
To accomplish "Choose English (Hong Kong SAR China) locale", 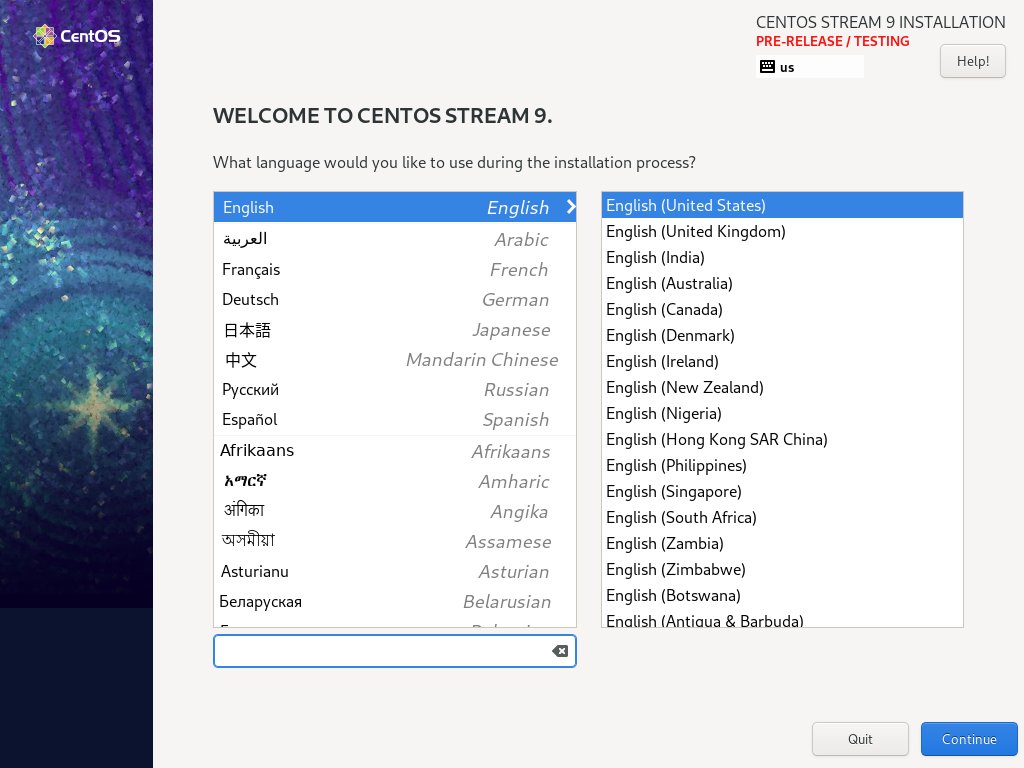I will click(x=782, y=440).
